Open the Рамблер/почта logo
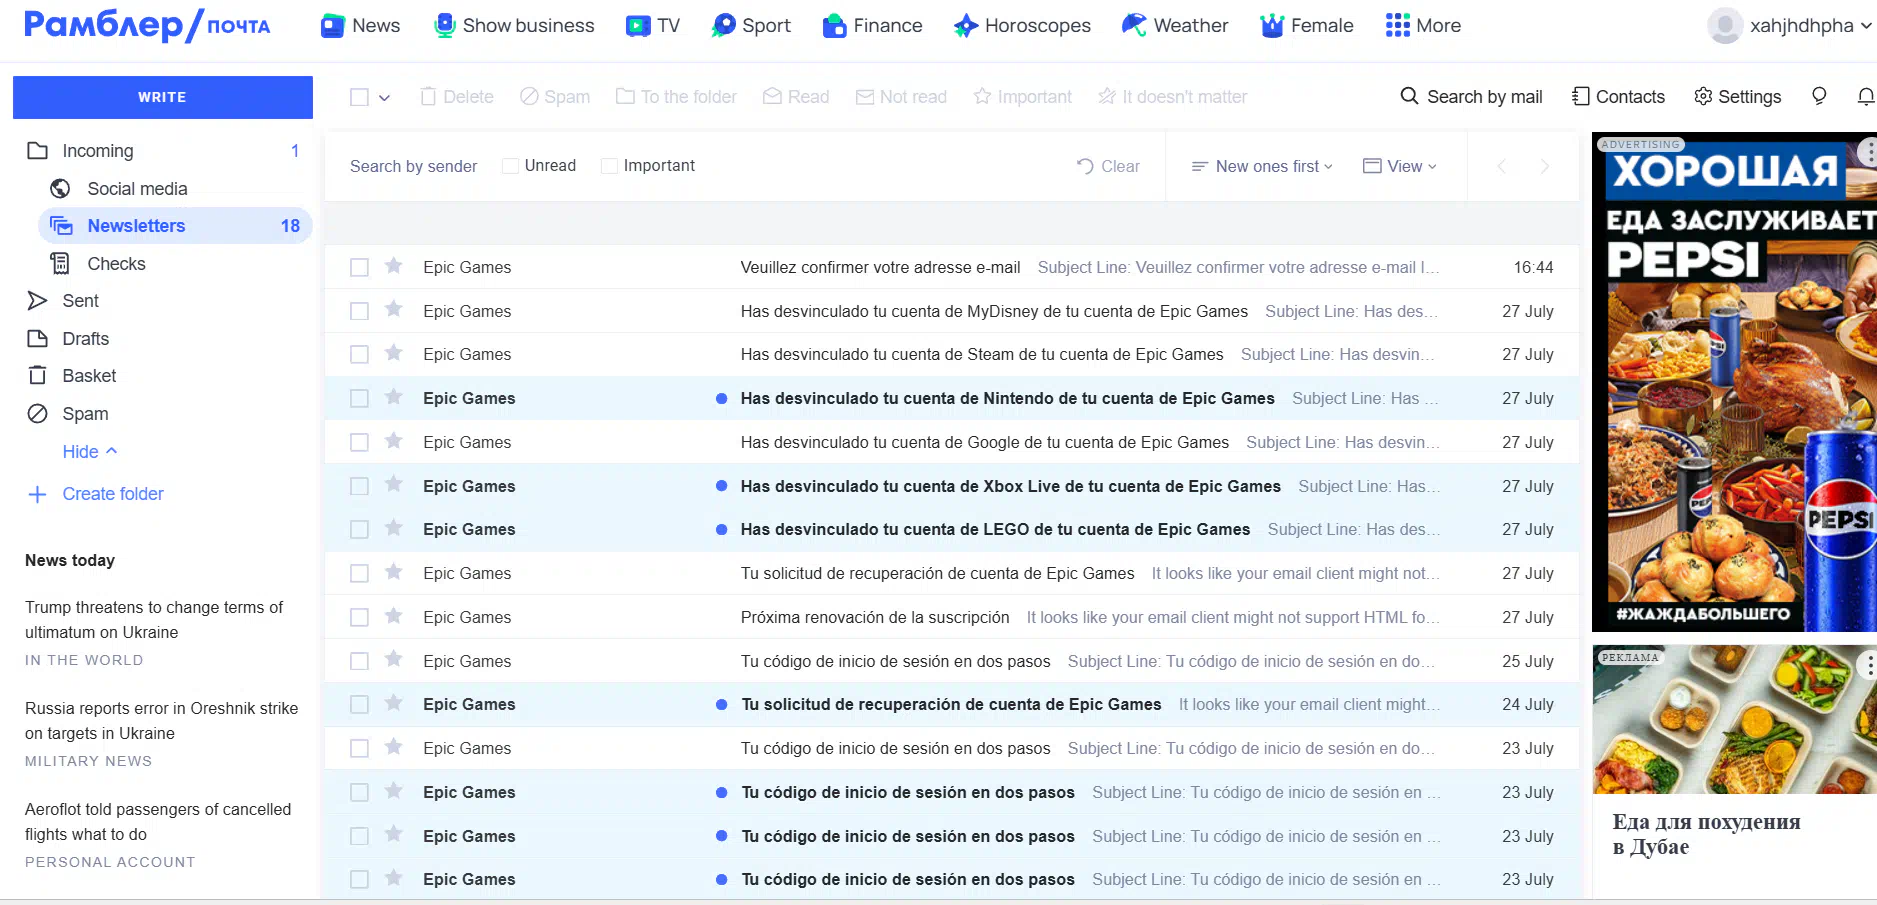 coord(147,26)
